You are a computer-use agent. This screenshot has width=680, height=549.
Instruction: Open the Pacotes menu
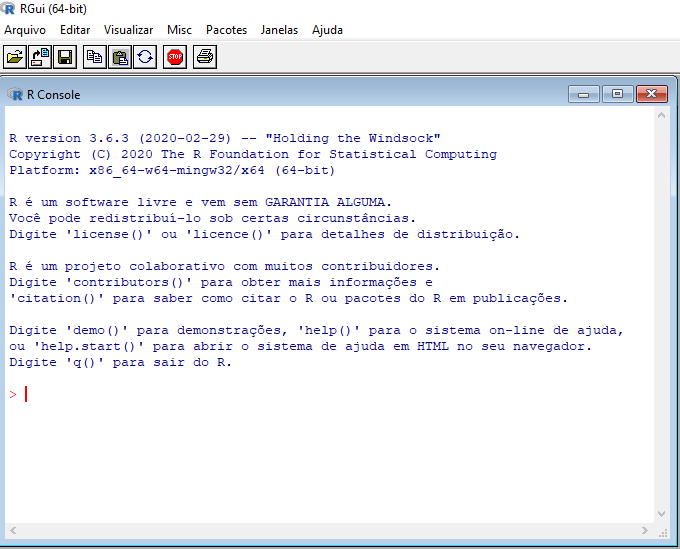pyautogui.click(x=226, y=30)
